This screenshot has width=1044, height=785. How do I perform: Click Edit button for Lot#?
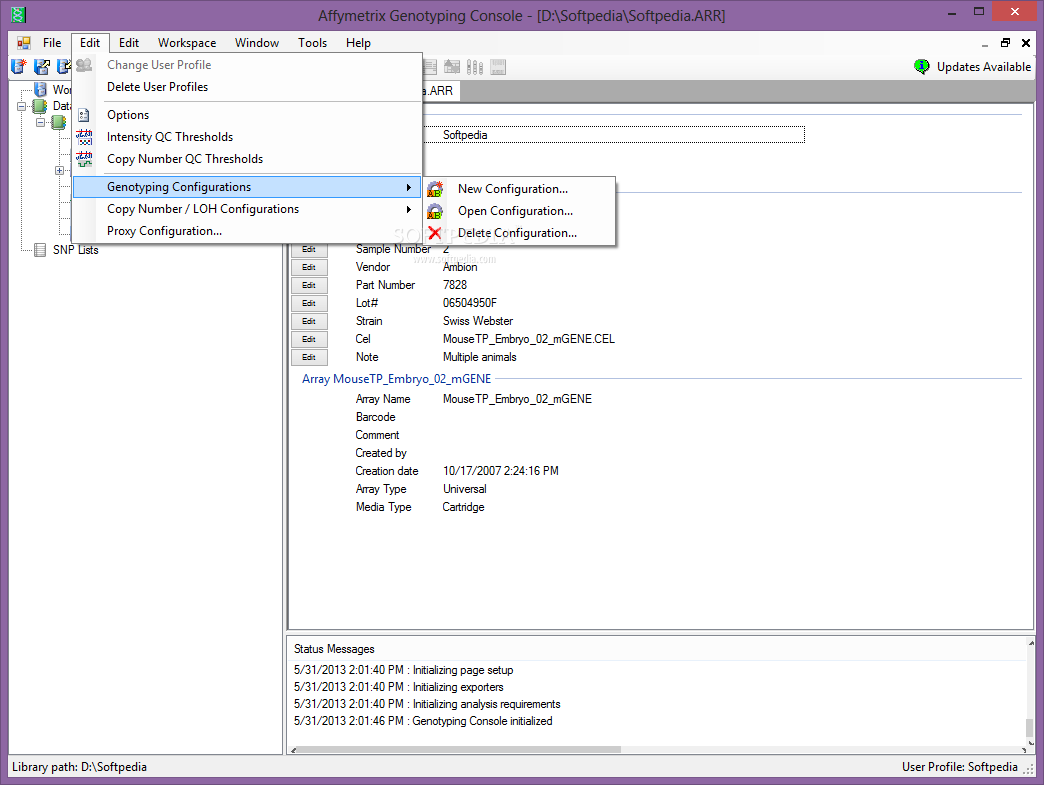(309, 303)
